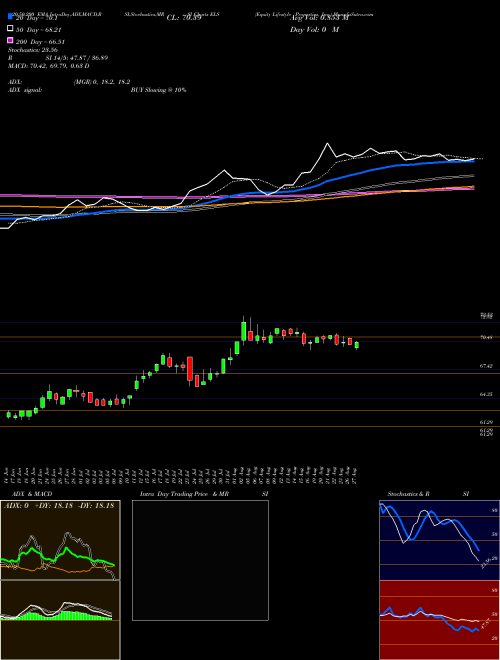Screen dimensions: 500x660
Task: Open the empty Intra Day Trading Price panel
Action: click(x=200, y=560)
